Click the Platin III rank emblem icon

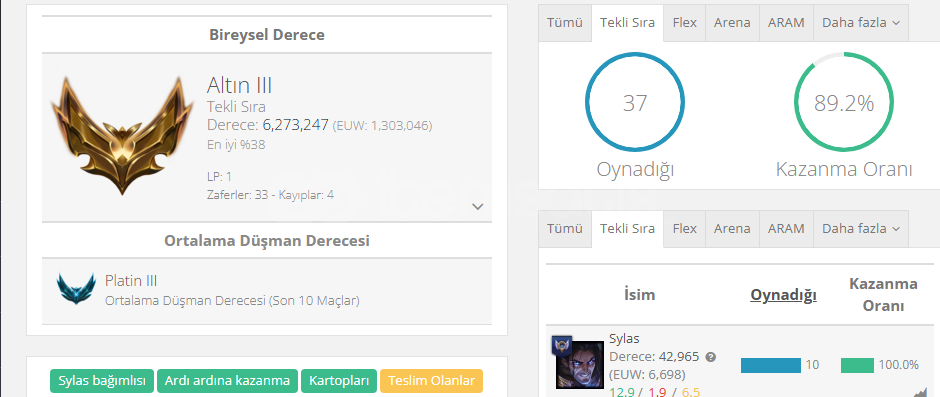[x=76, y=288]
